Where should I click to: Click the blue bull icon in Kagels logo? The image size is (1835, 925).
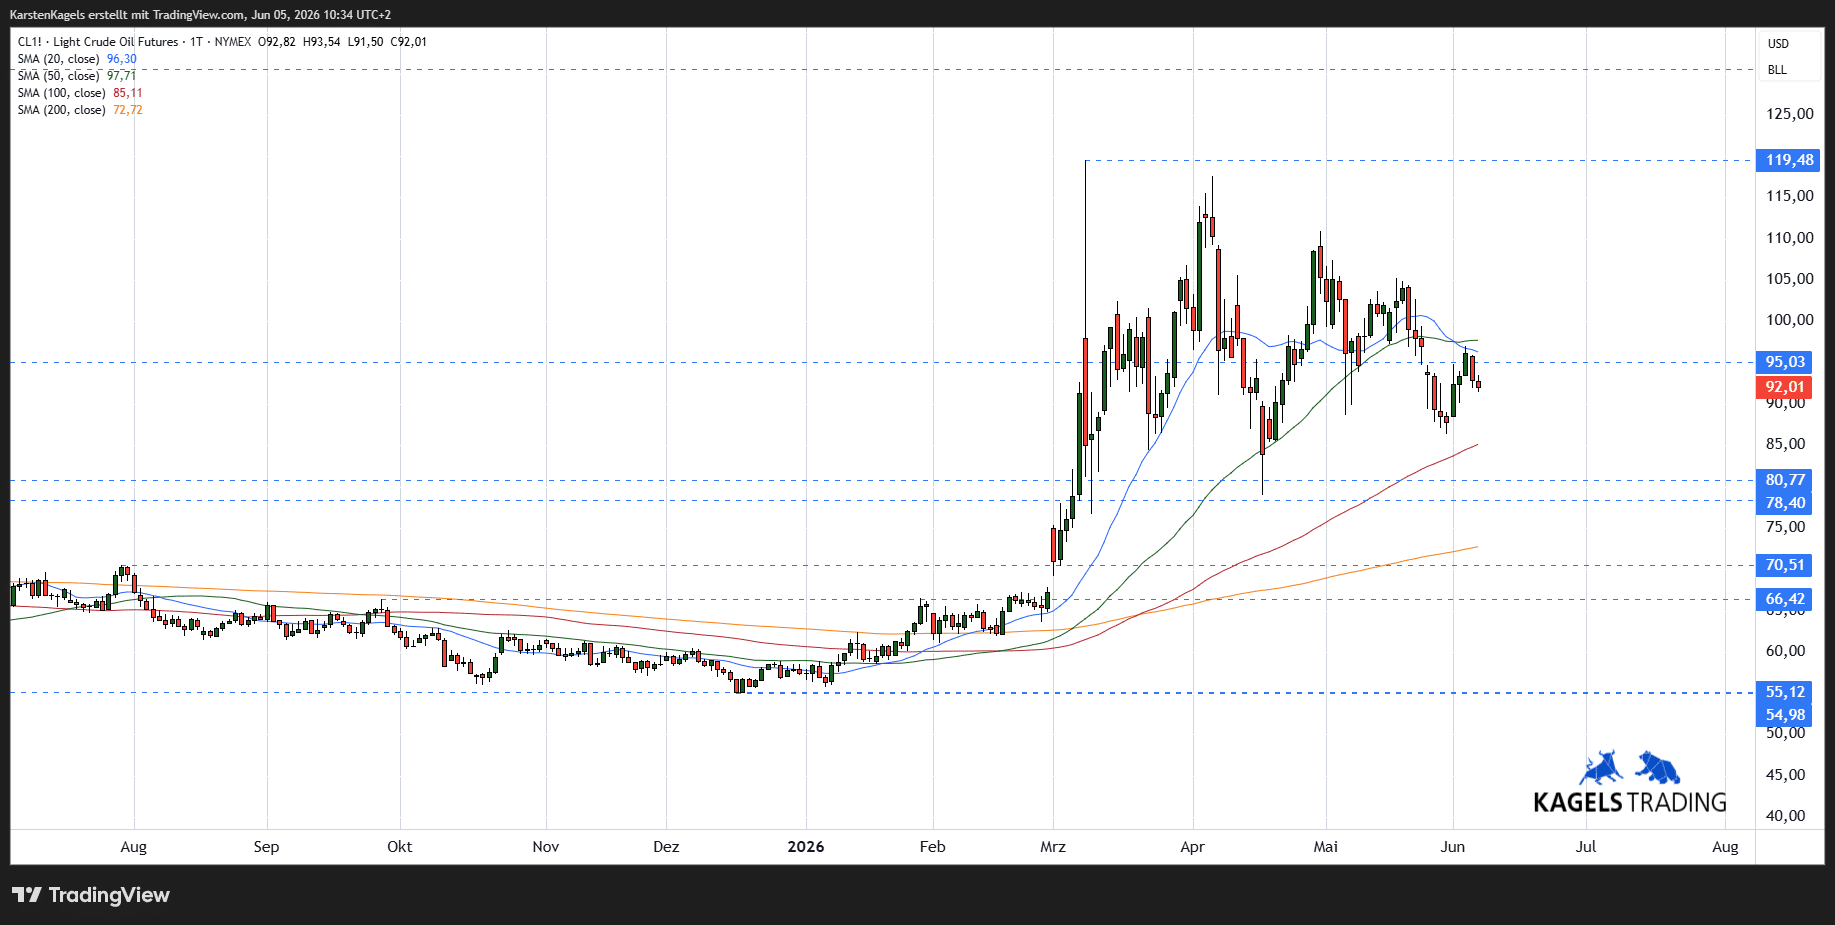pyautogui.click(x=1602, y=767)
